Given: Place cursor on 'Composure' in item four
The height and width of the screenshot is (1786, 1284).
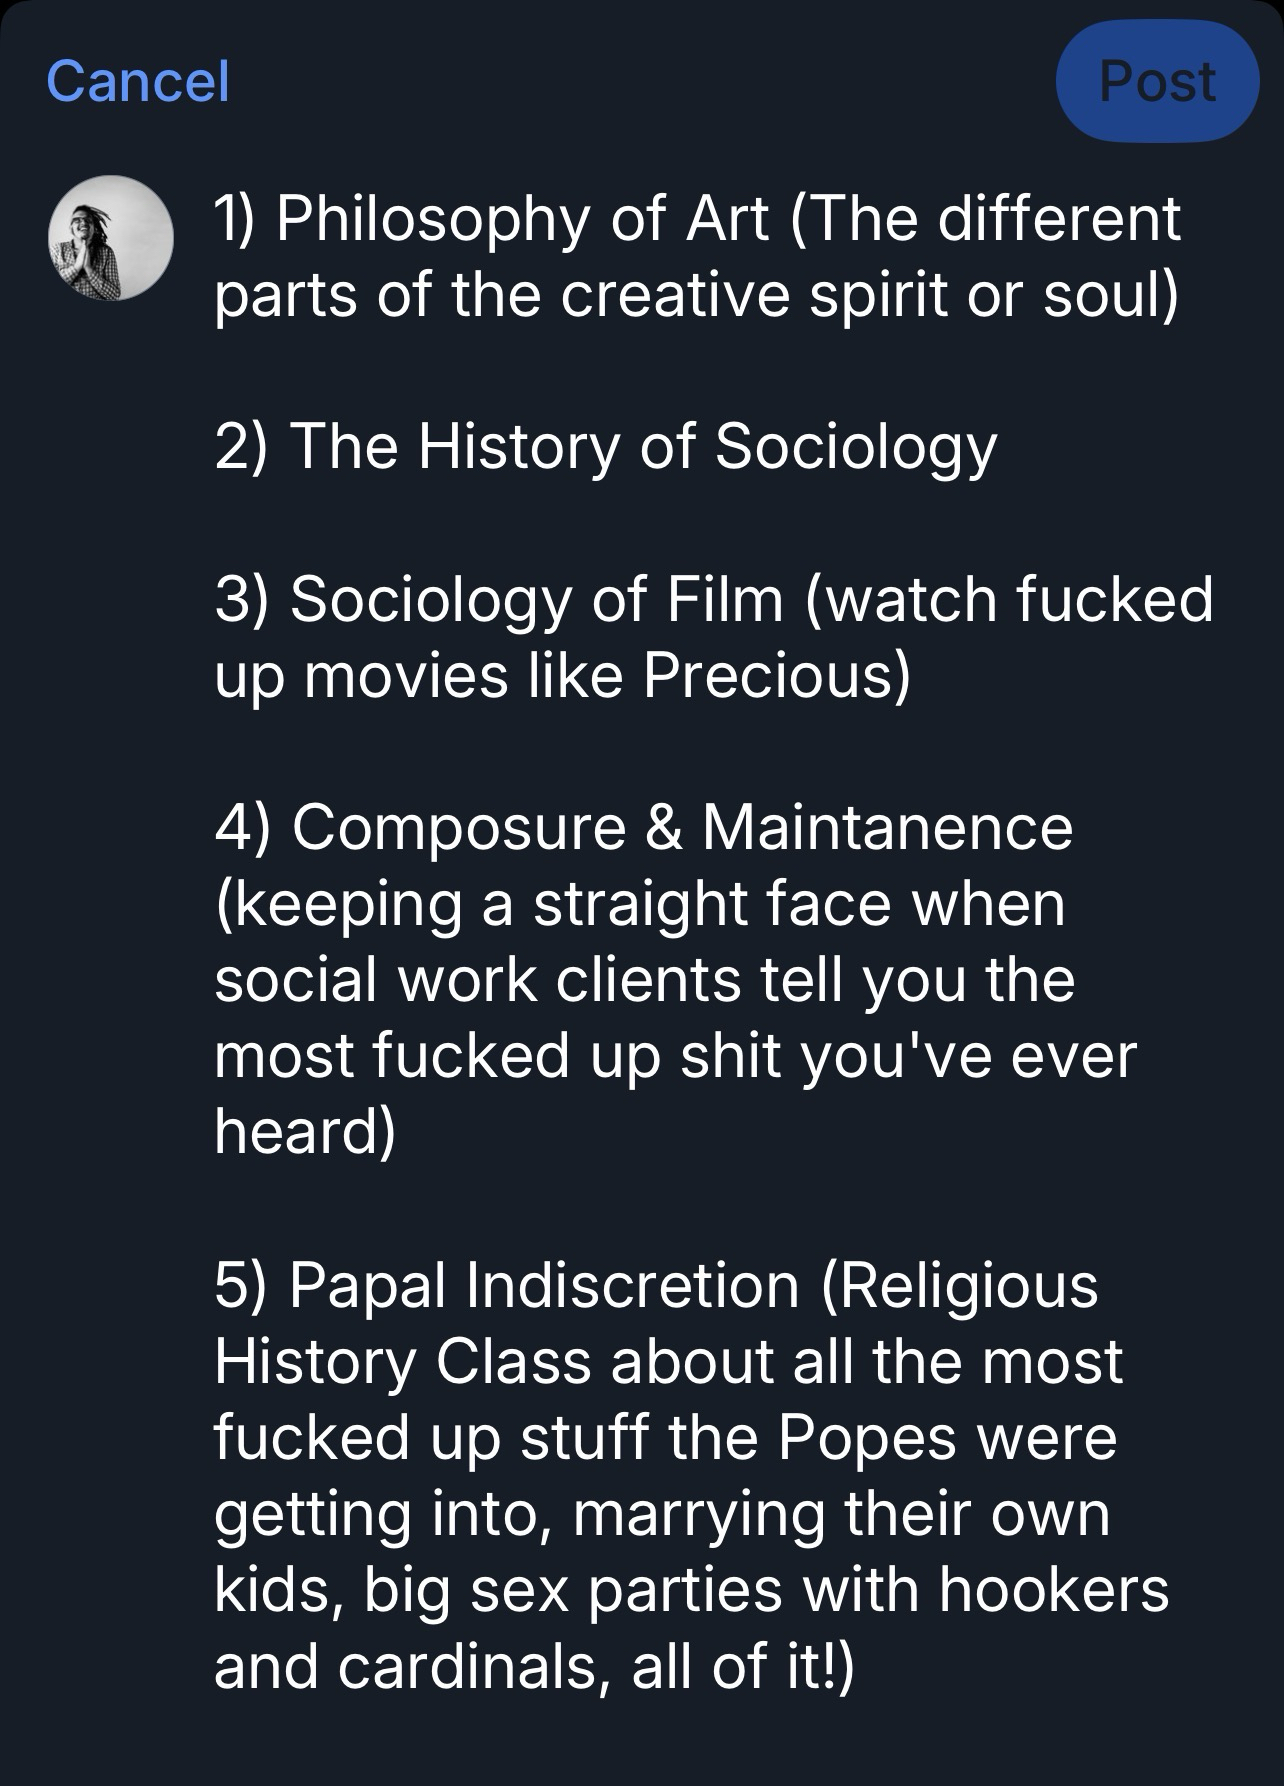Looking at the screenshot, I should click(x=458, y=827).
